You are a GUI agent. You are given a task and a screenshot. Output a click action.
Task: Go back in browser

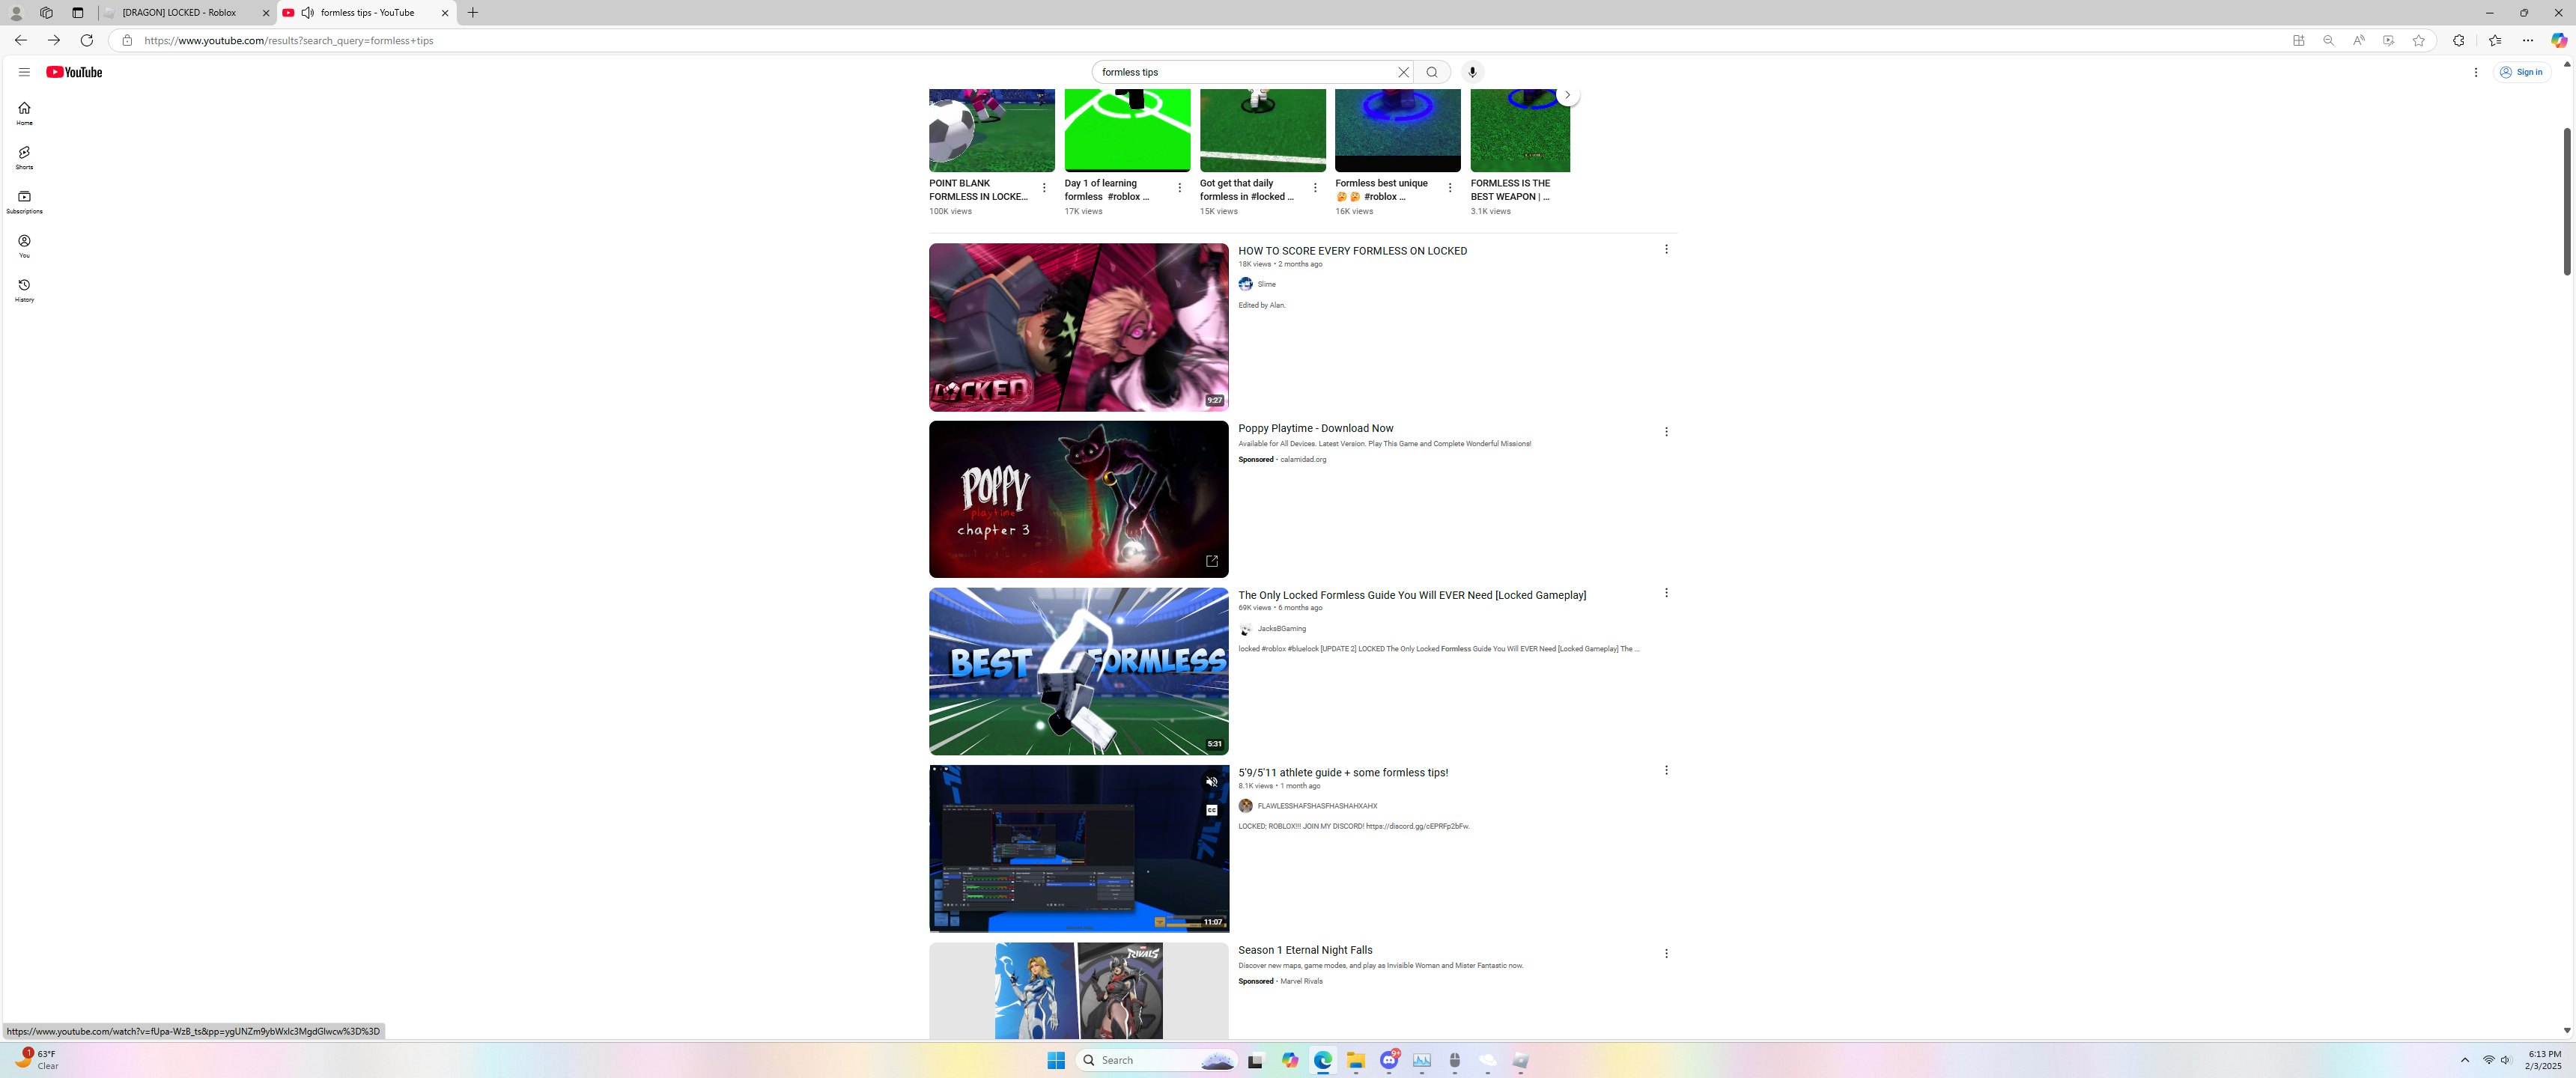tap(20, 40)
